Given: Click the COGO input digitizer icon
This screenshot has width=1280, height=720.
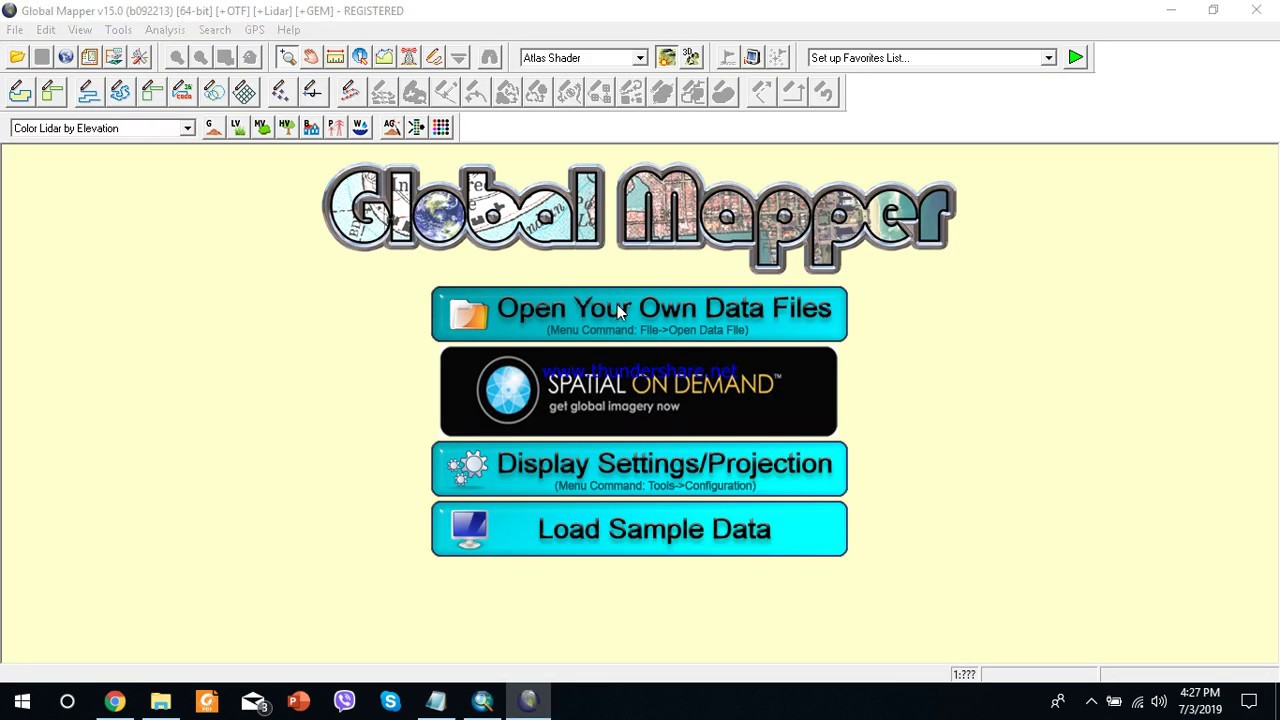Looking at the screenshot, I should pyautogui.click(x=182, y=92).
